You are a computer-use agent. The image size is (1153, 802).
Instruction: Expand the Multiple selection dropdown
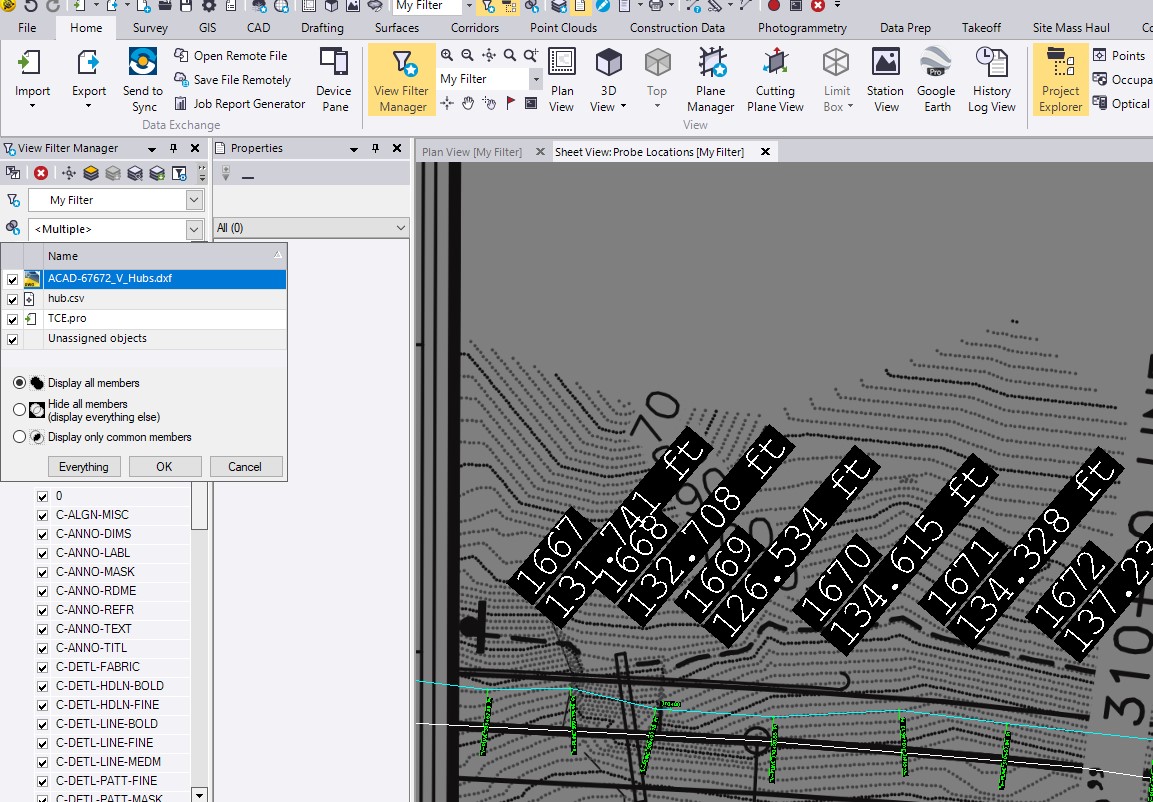194,229
